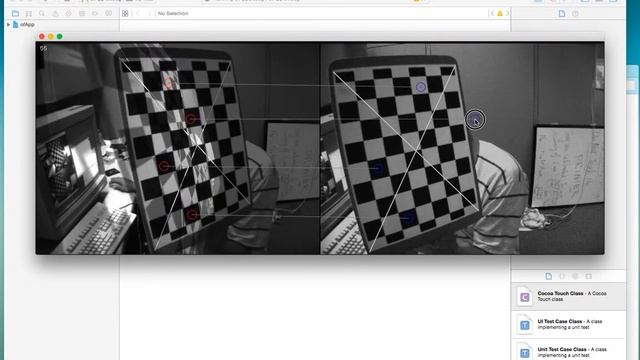Show the Object library icon
Screen dimensions: 640x360
coord(575,276)
